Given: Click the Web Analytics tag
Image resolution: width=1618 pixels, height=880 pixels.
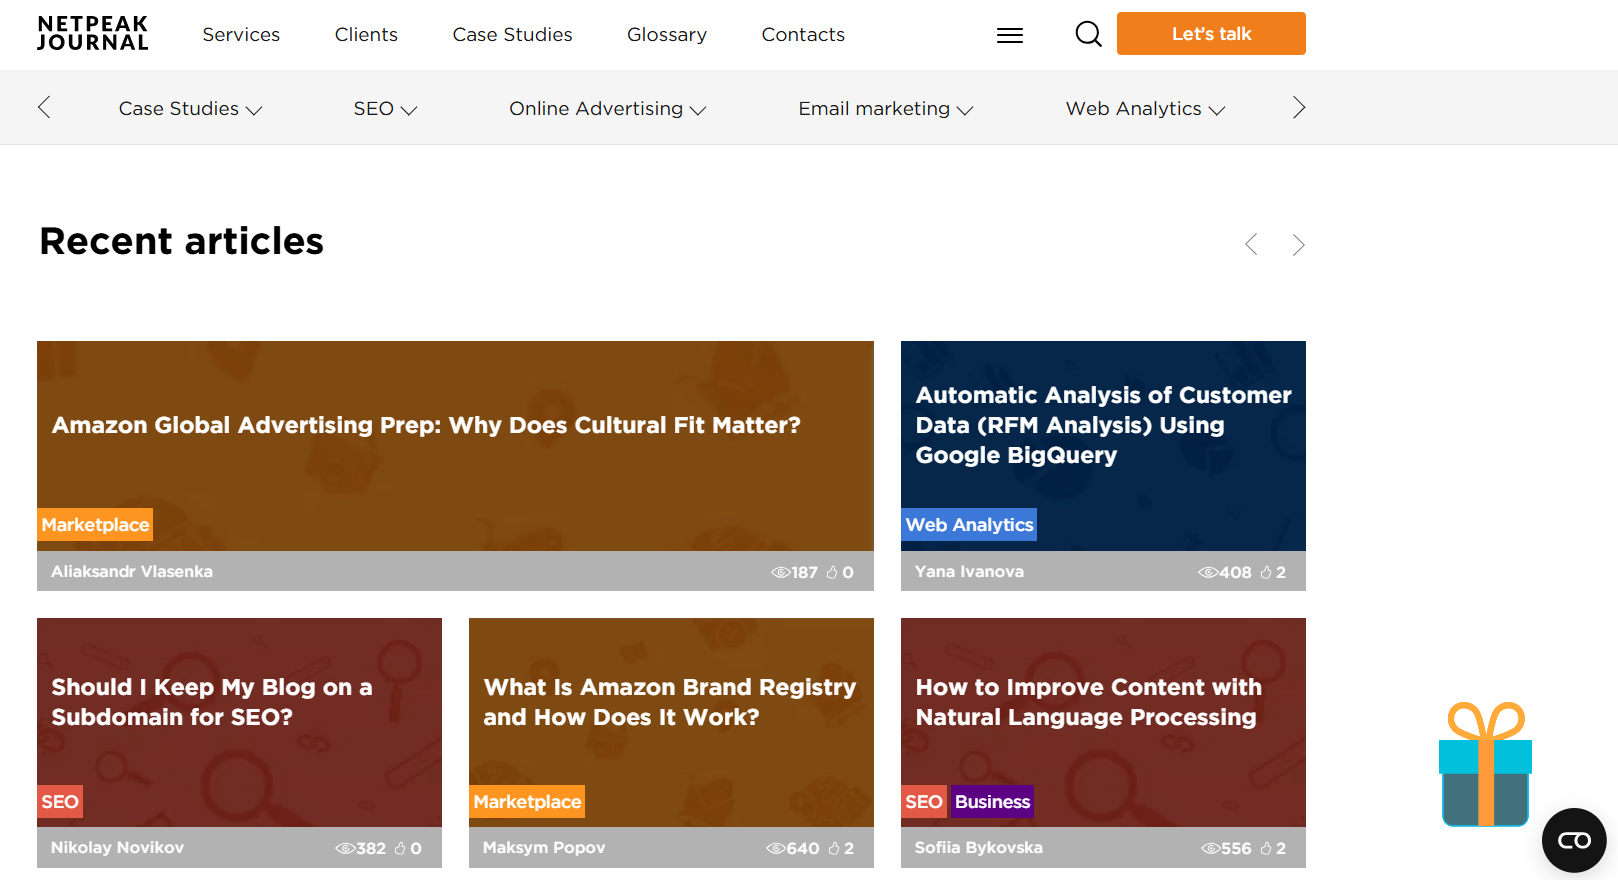Looking at the screenshot, I should [x=969, y=525].
